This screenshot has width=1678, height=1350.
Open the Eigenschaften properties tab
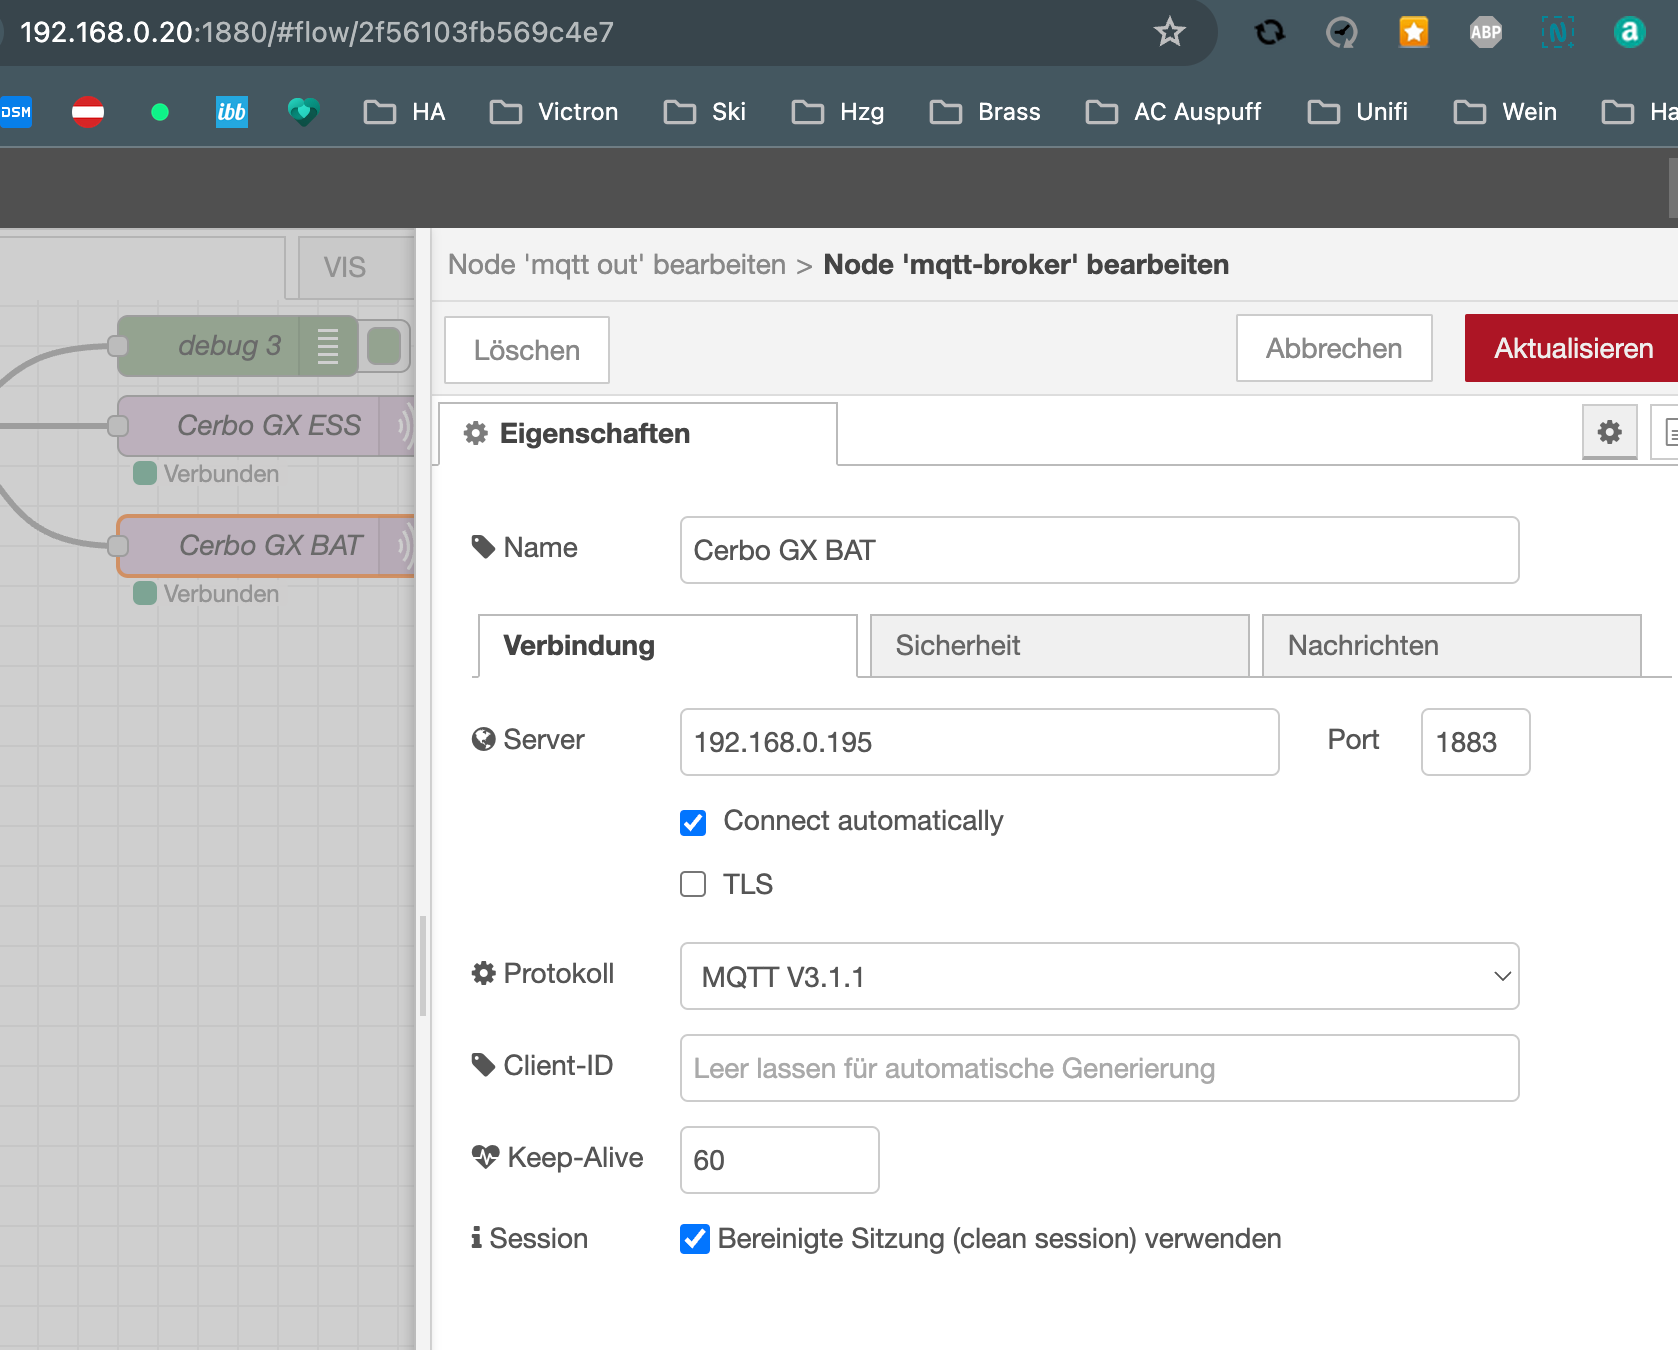pyautogui.click(x=637, y=434)
